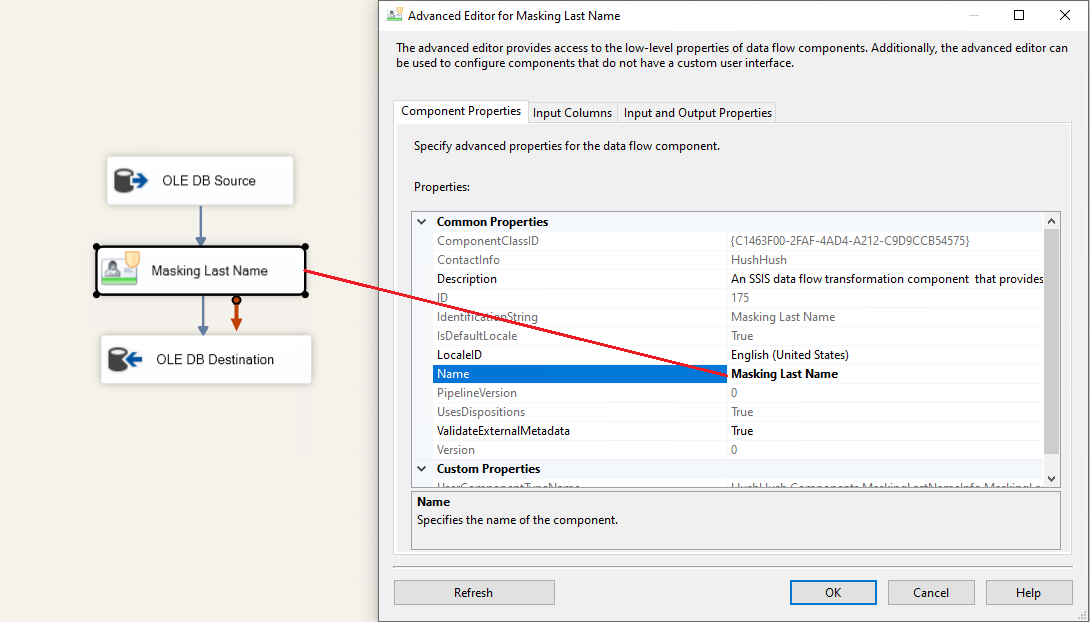Click the Advanced Editor title bar icon
1090x622 pixels.
click(395, 15)
